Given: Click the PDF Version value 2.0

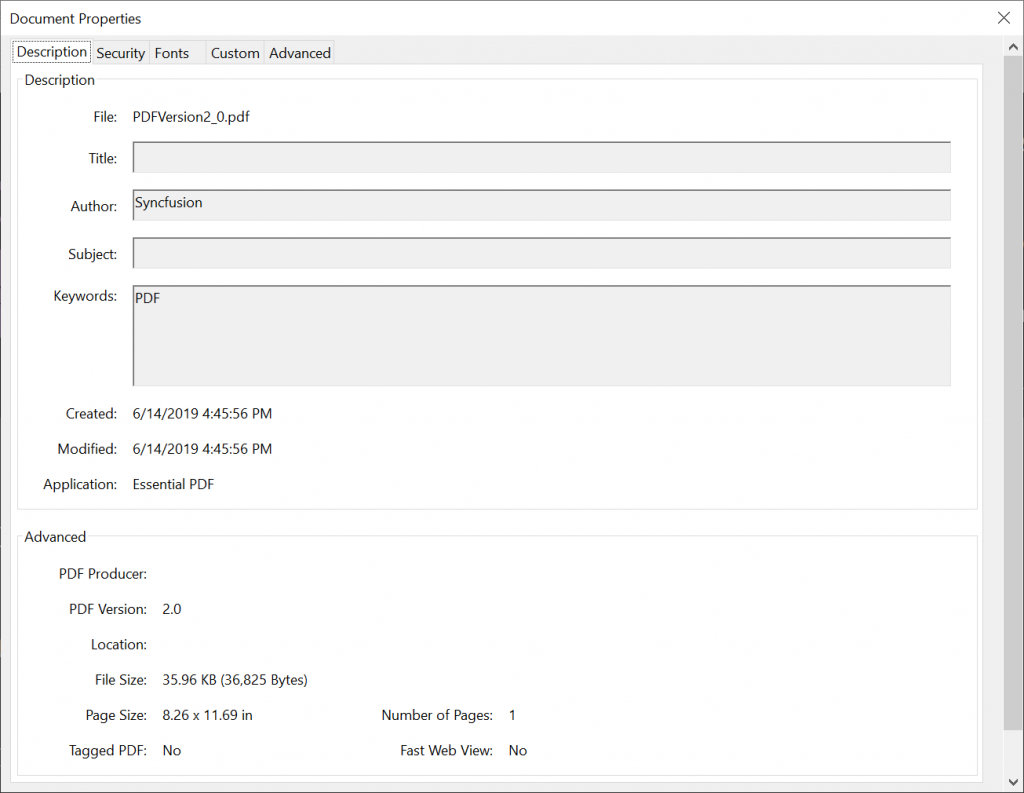Looking at the screenshot, I should point(171,608).
